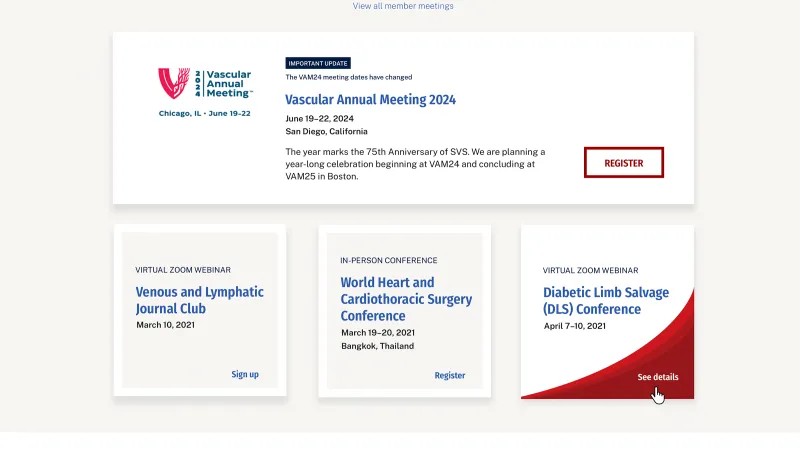The height and width of the screenshot is (450, 800).
Task: Click the 'April 7–10, 2021' date text
Action: tap(574, 326)
